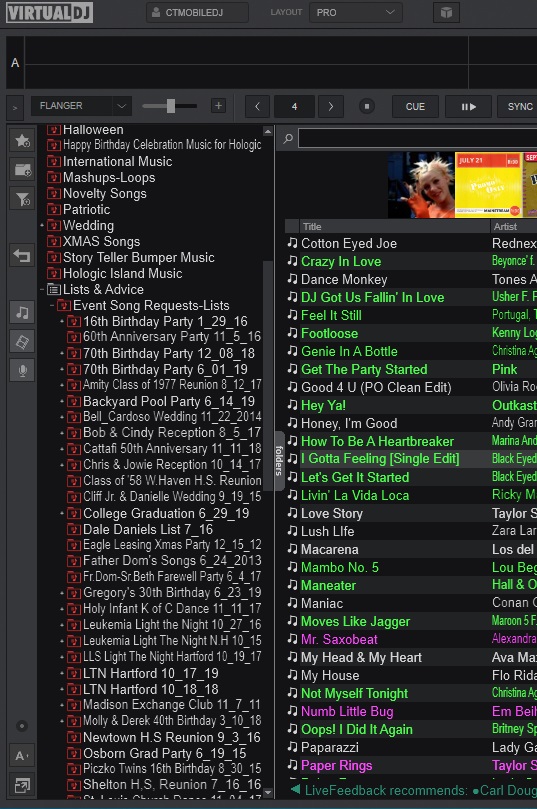Select the Mashups-Loops folder
537x809 pixels.
pyautogui.click(x=109, y=177)
